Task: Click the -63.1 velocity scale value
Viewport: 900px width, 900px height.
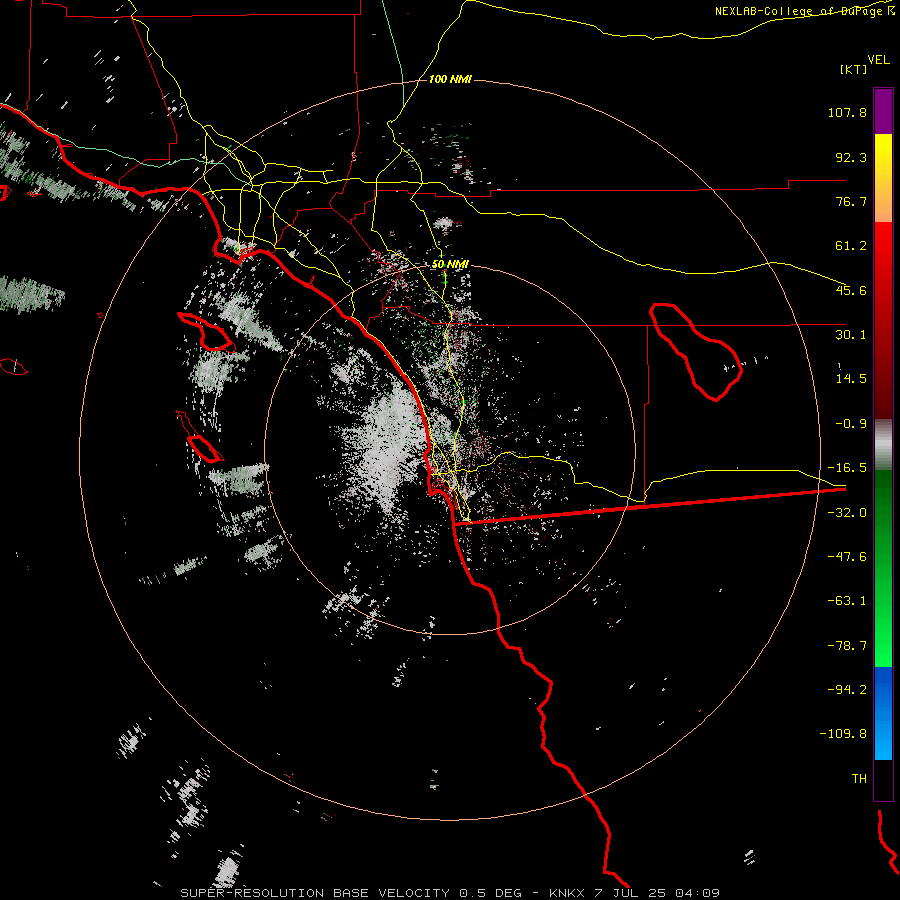Action: 847,601
